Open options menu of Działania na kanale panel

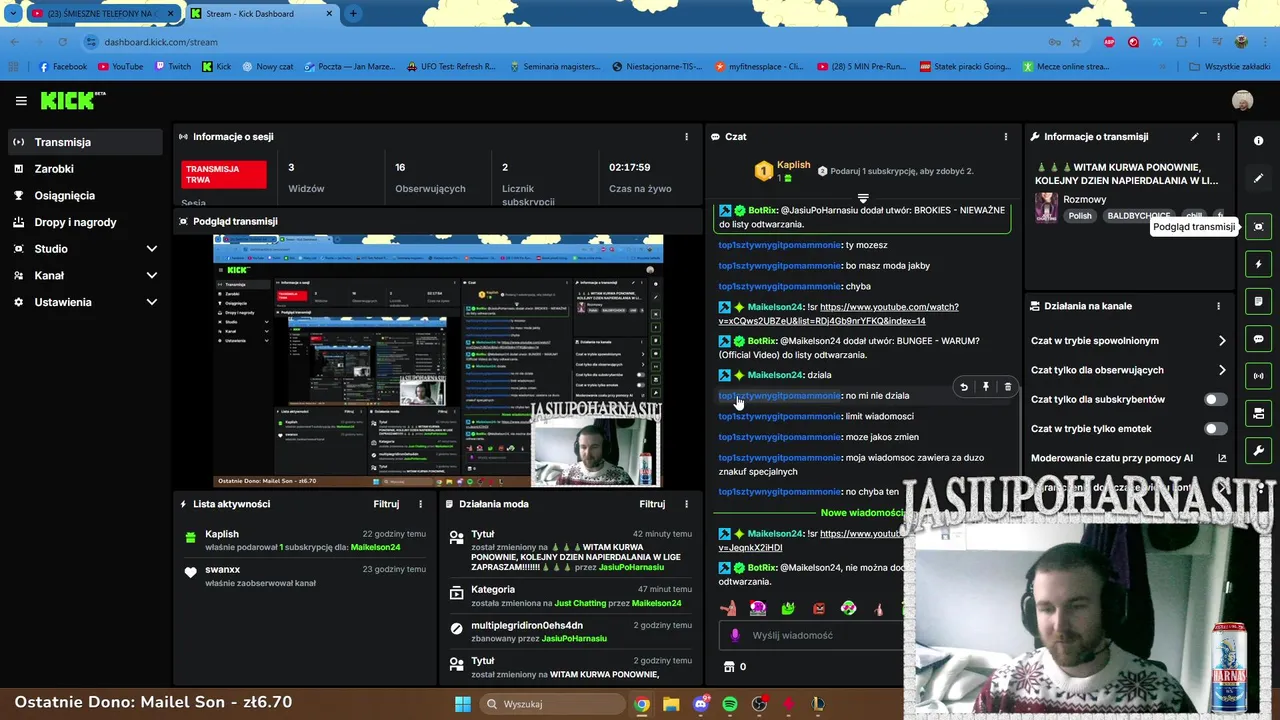pos(1218,306)
